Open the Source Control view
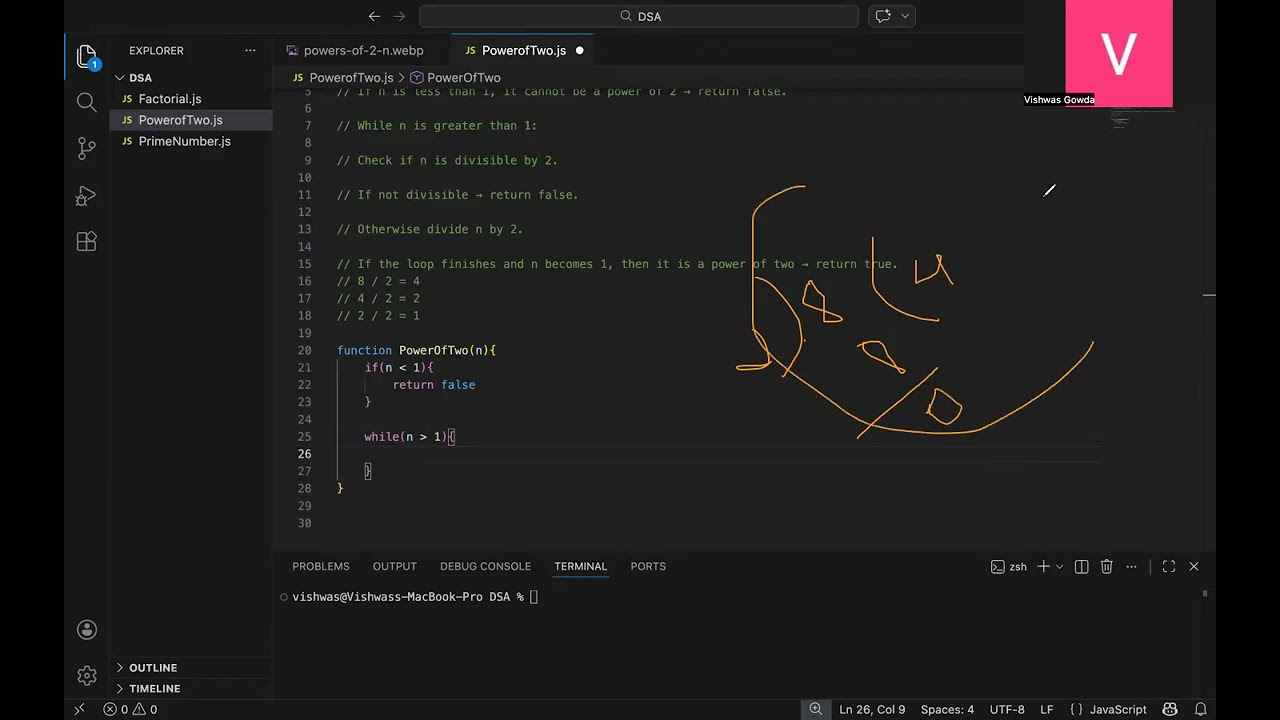The image size is (1280, 720). [x=87, y=149]
